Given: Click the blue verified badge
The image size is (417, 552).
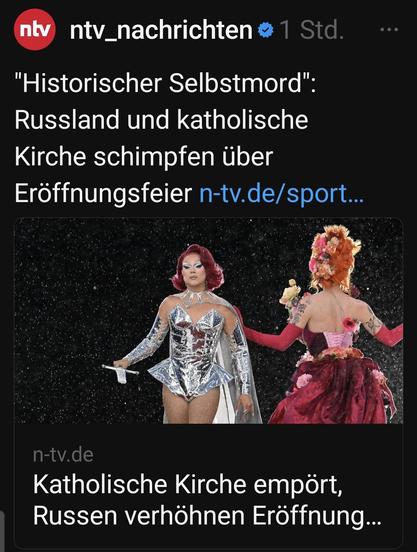Looking at the screenshot, I should click(265, 30).
